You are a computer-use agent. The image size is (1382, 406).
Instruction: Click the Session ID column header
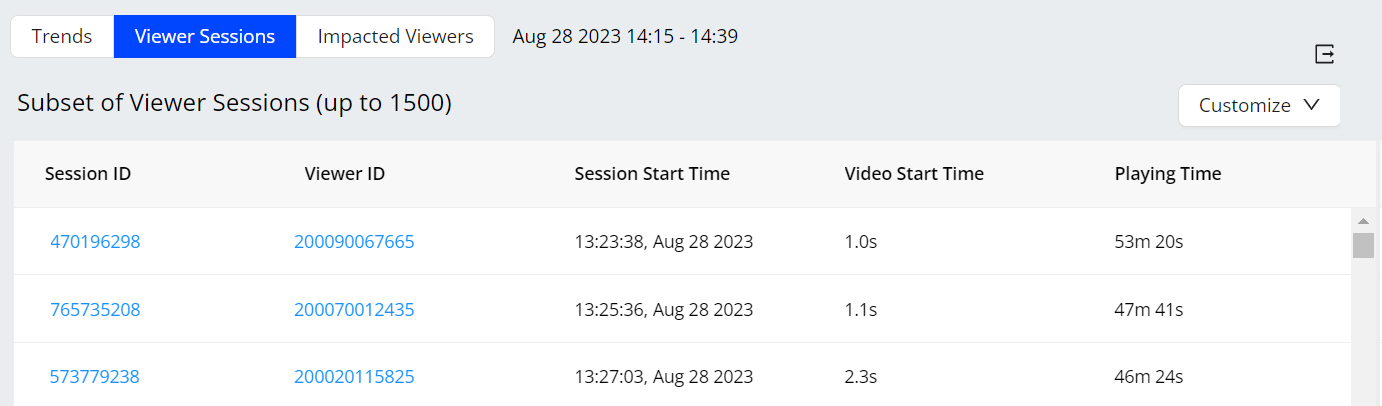click(88, 174)
